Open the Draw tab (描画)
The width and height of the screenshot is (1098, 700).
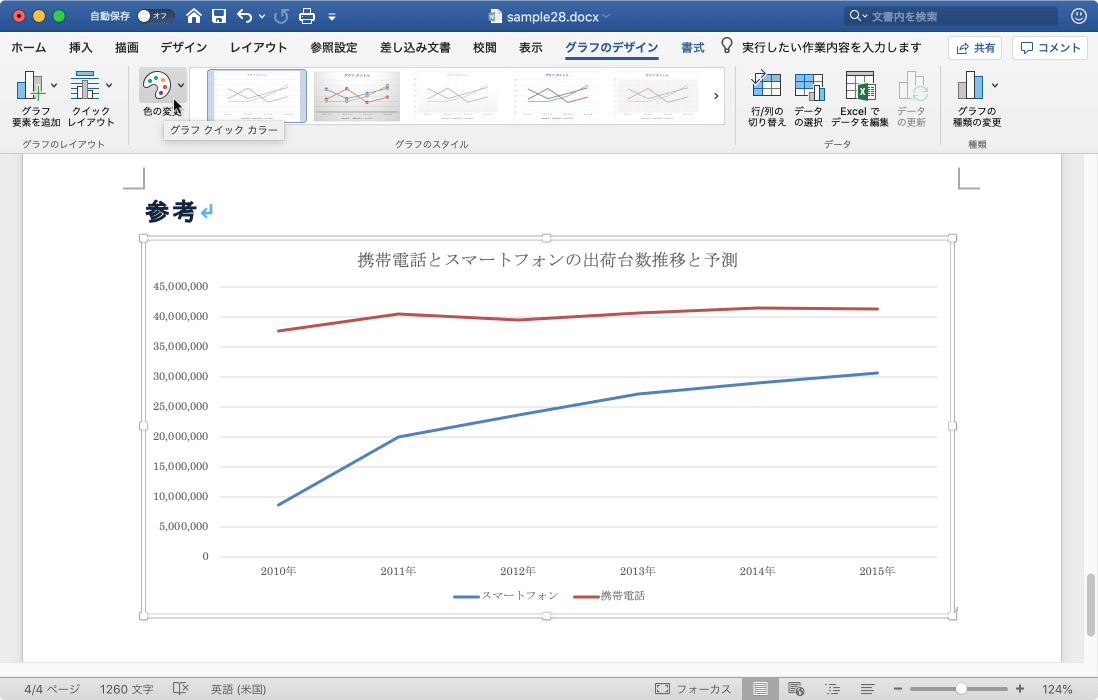click(x=127, y=48)
